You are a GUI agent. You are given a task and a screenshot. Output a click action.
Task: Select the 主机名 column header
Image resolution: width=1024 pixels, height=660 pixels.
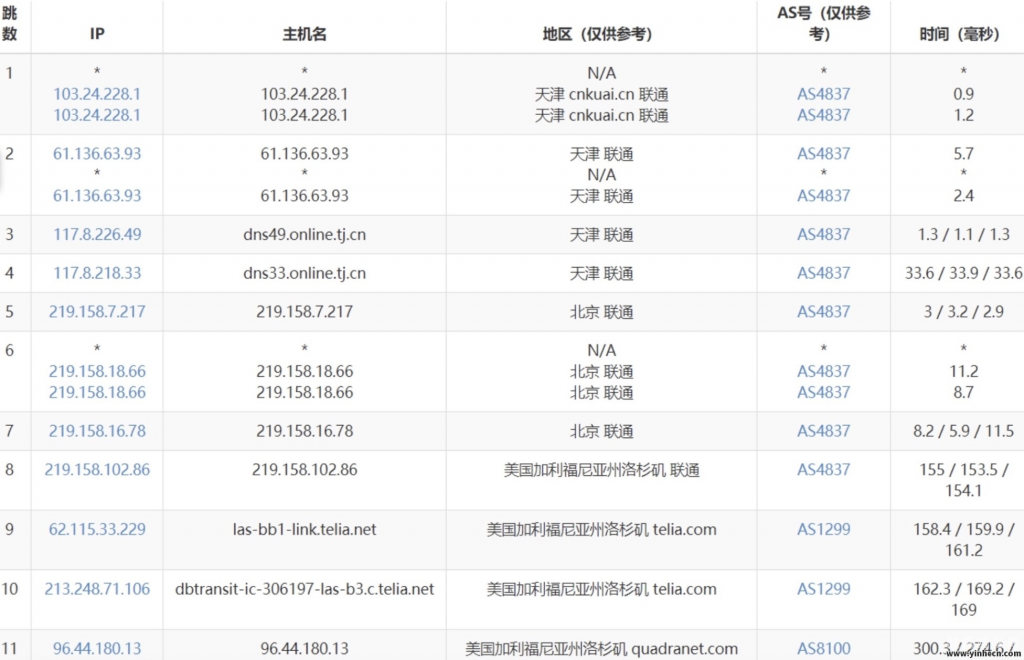(303, 33)
